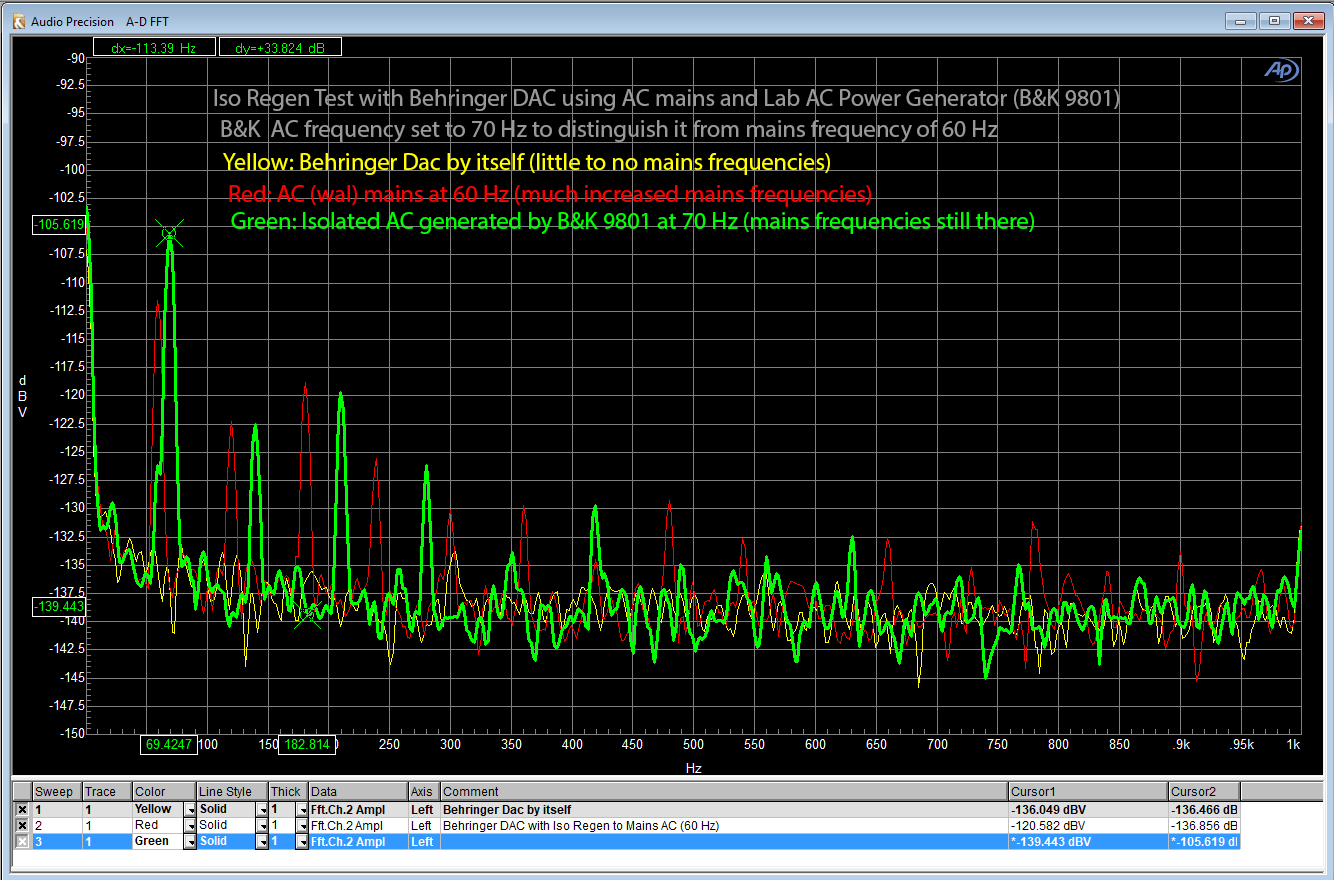Screen dimensions: 1334x880
Task: Select the 'Behringer Dac by itself' comment cell
Action: tap(724, 809)
